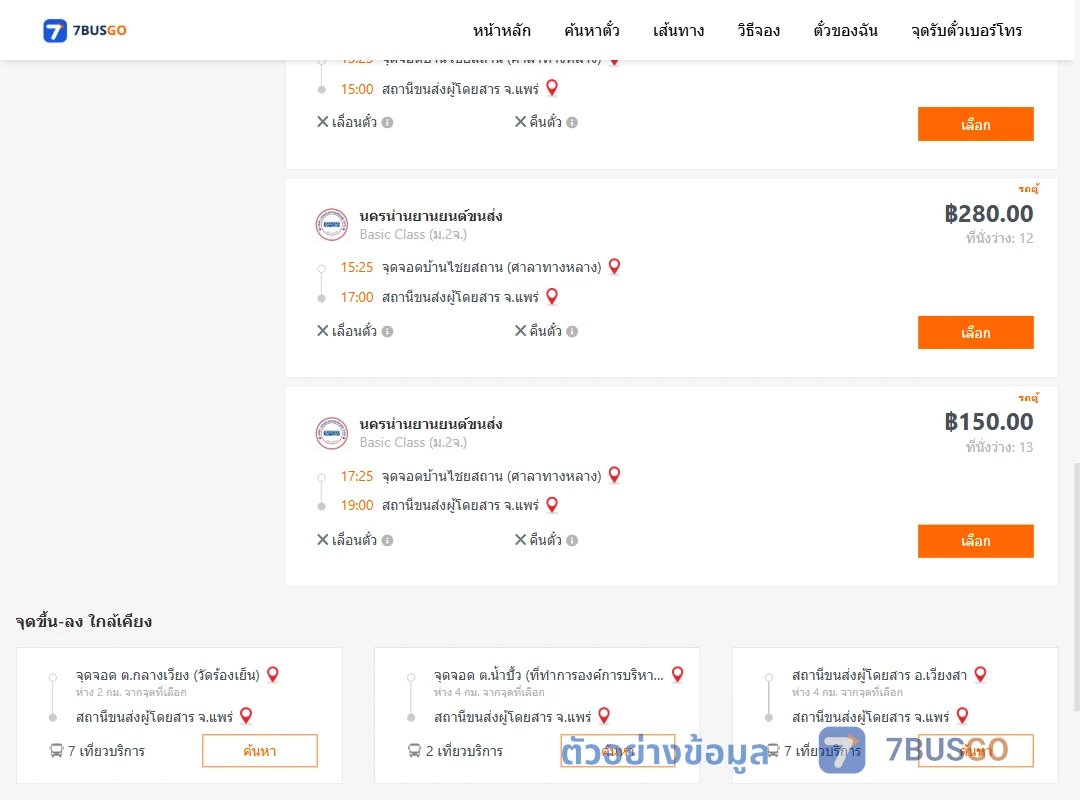The height and width of the screenshot is (800, 1080).
Task: Click ค้นหา button in ต.น้ำปั้ว card
Action: pyautogui.click(x=618, y=750)
